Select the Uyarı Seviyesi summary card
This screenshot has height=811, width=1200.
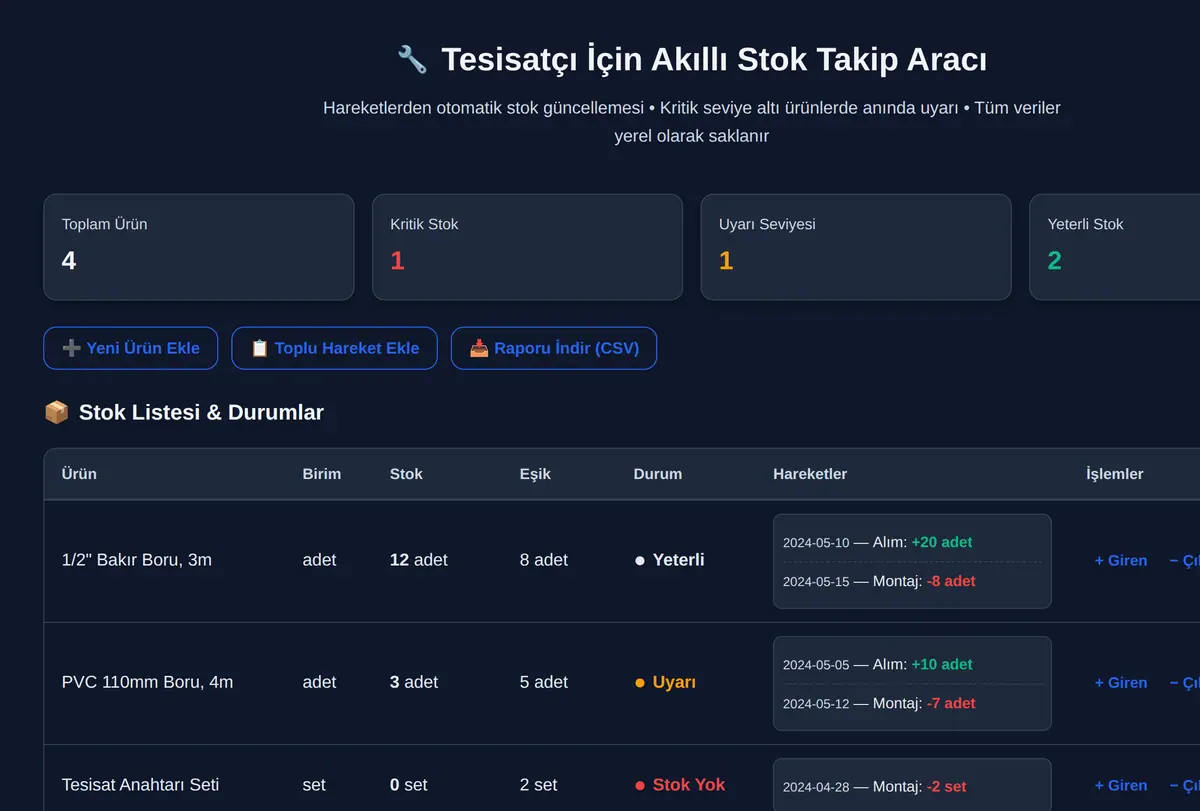(856, 247)
